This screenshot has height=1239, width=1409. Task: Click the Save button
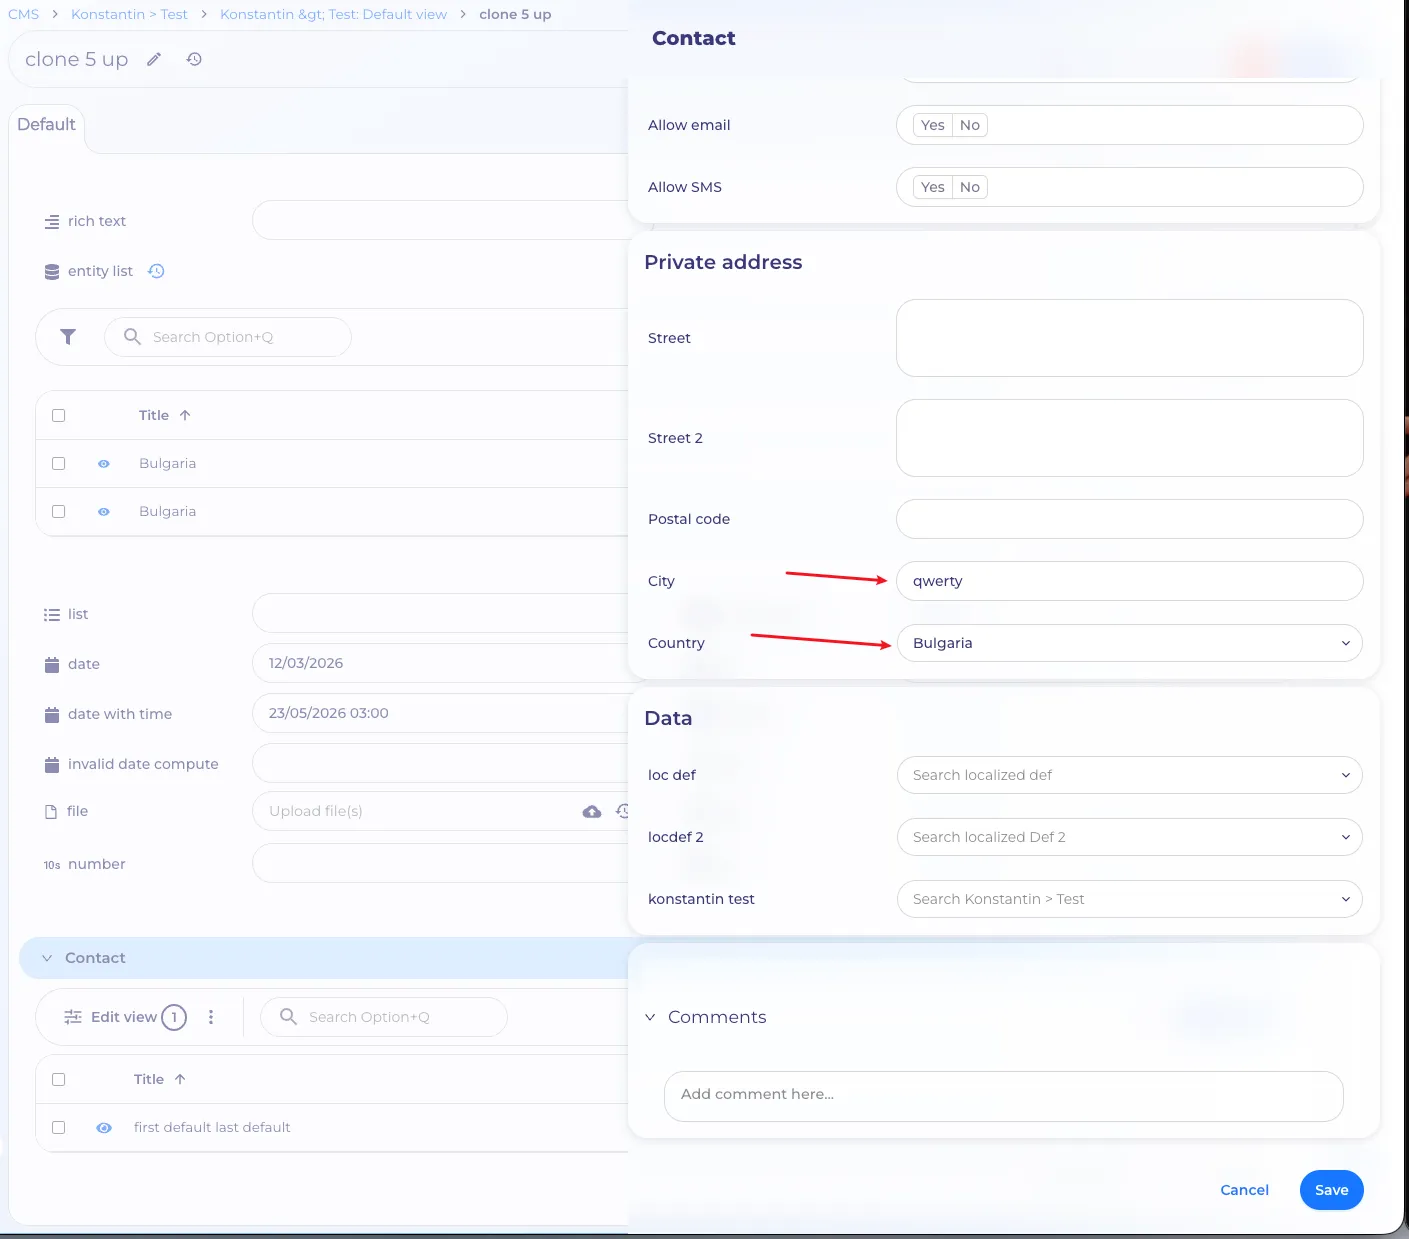1332,1190
